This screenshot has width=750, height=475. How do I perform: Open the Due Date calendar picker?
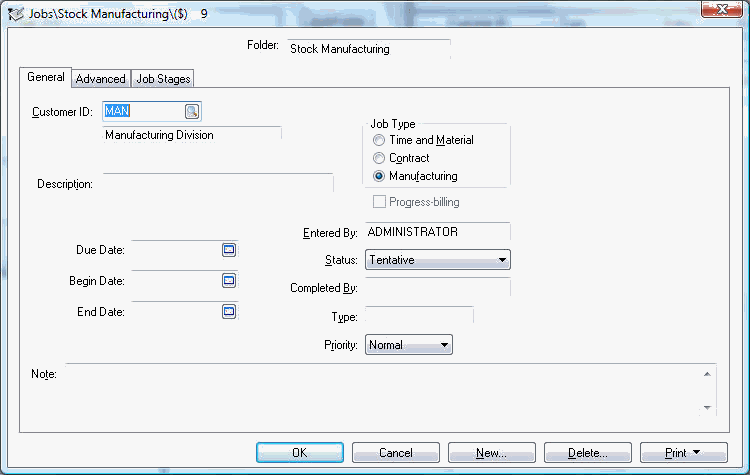click(229, 250)
